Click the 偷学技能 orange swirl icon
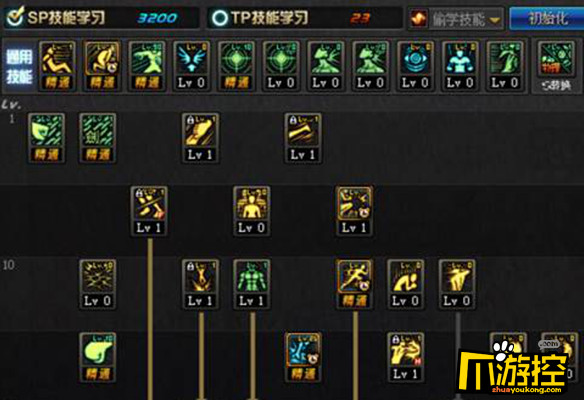Viewport: 584px width, 400px height. 418,18
